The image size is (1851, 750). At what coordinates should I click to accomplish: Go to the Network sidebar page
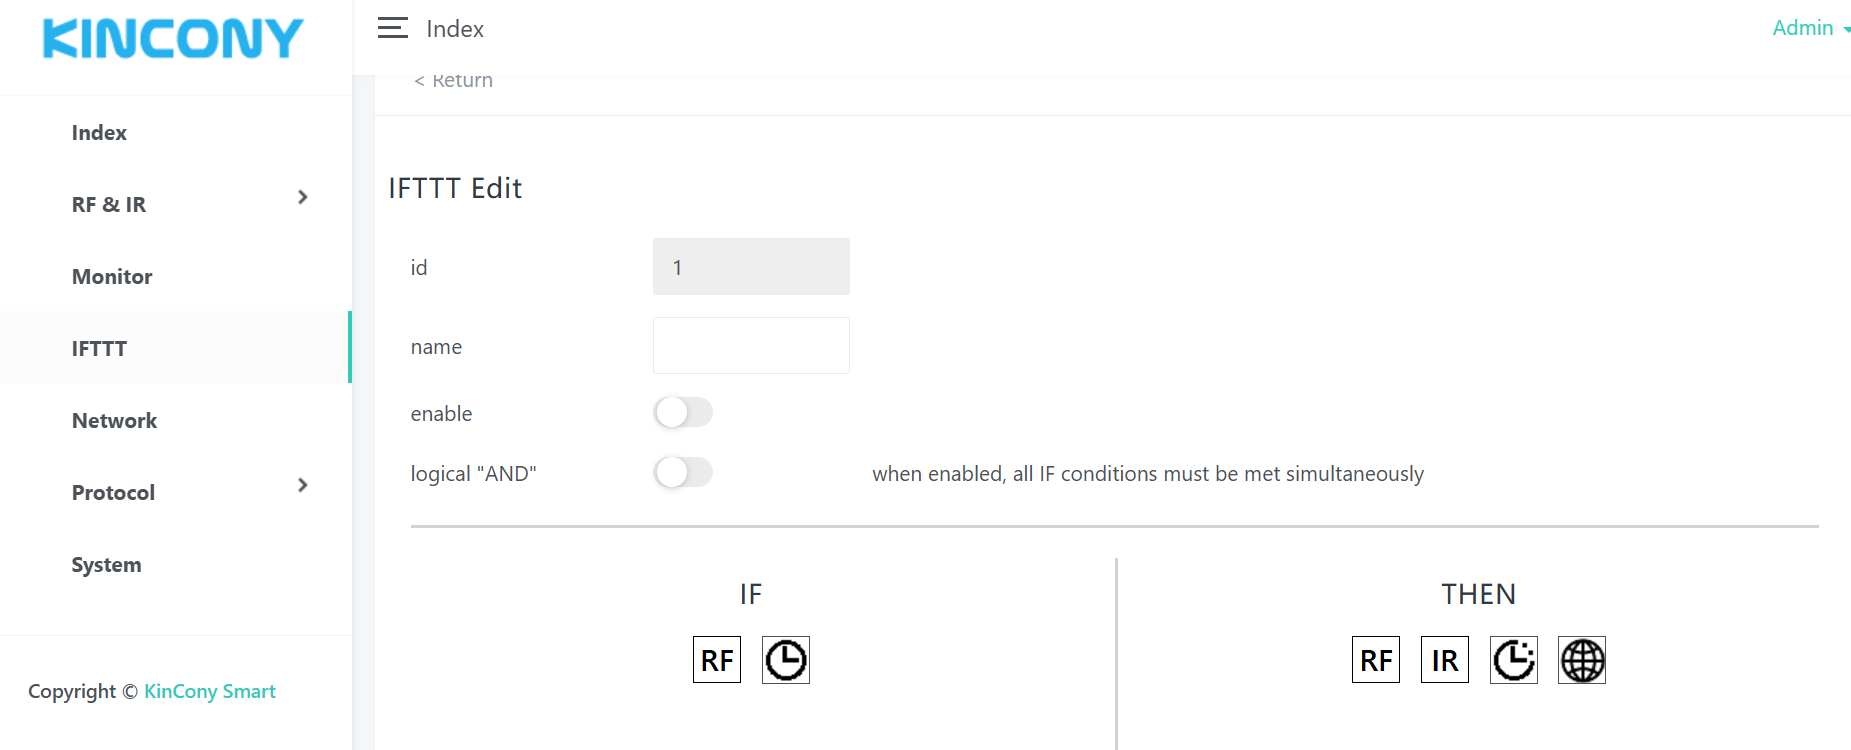pos(114,421)
